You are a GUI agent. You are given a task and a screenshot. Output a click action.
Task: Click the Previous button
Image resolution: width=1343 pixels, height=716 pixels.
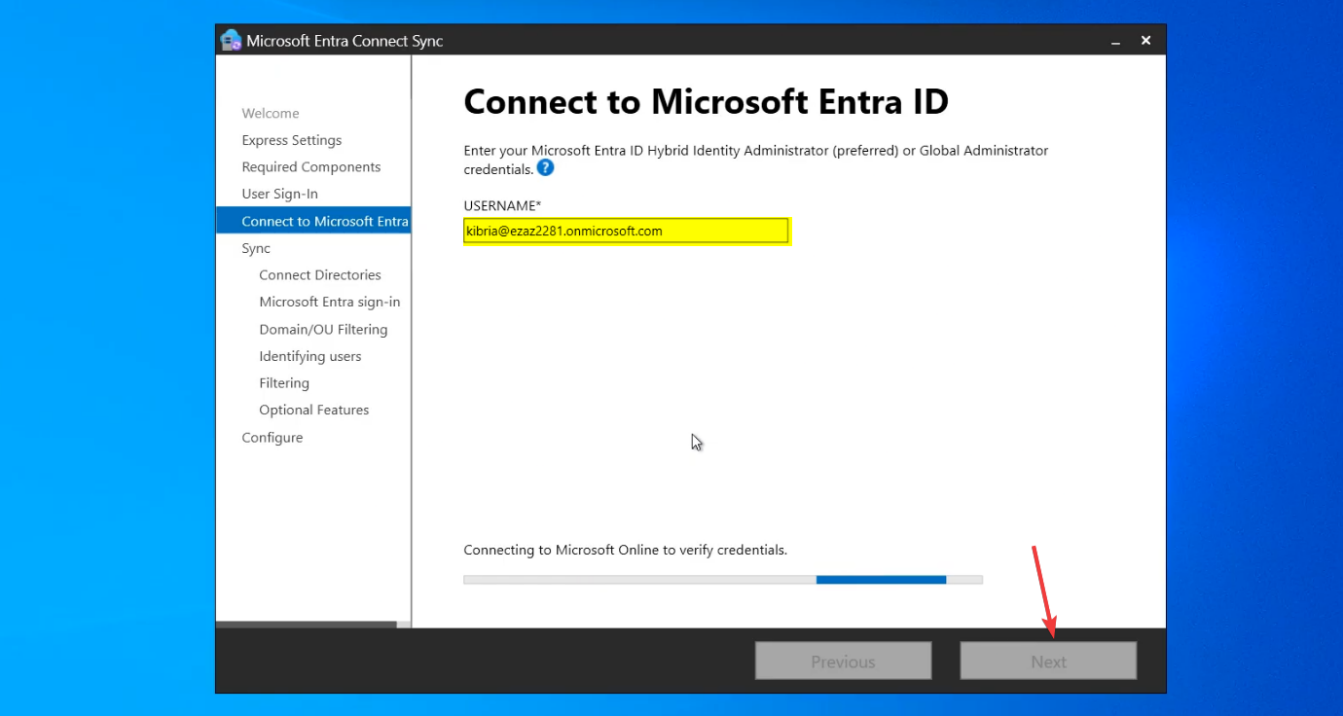(843, 661)
